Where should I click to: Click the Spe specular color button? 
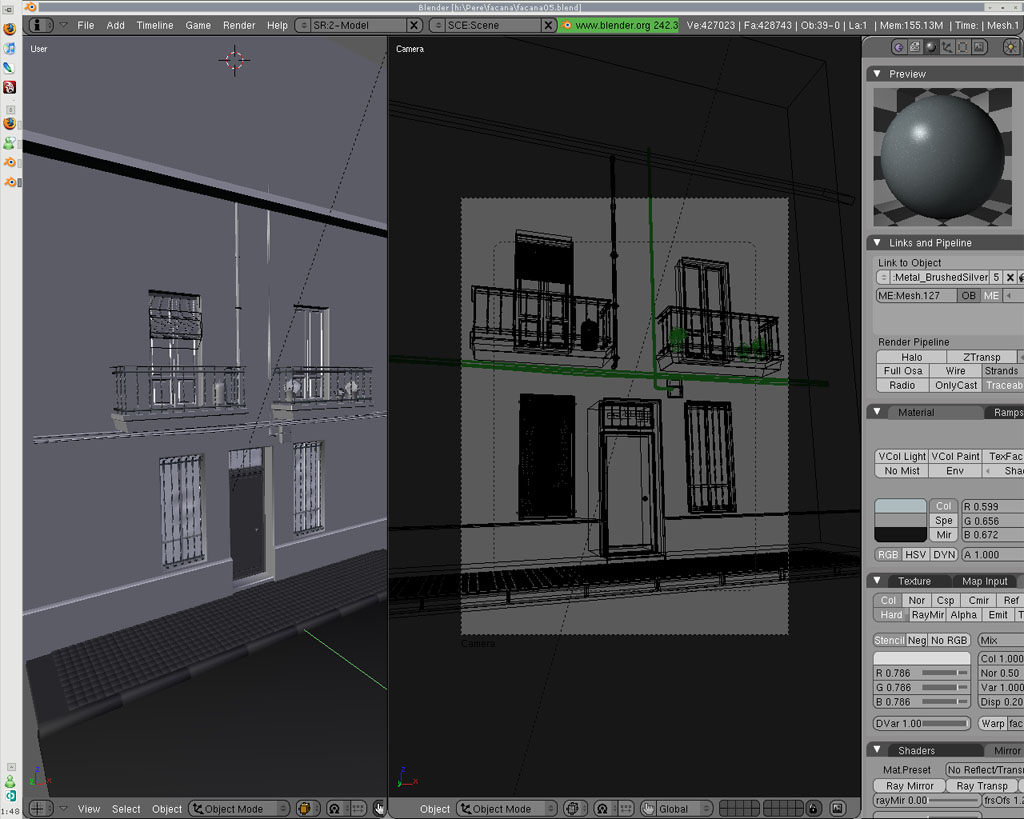pyautogui.click(x=944, y=521)
